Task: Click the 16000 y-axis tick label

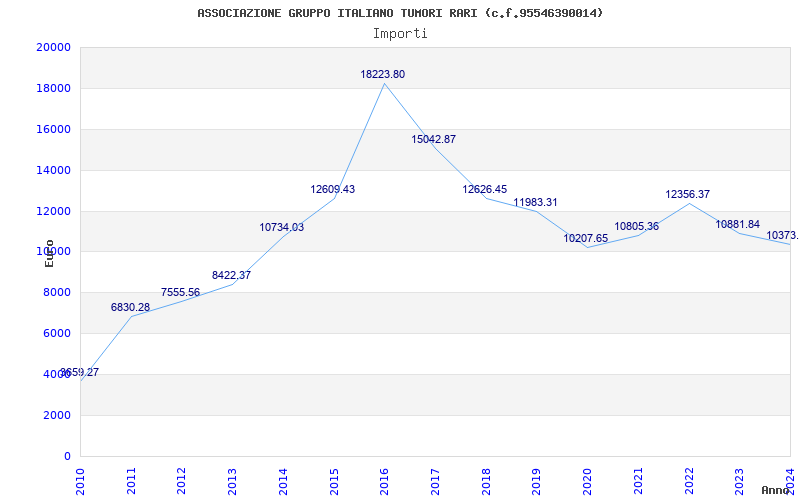Action: [x=53, y=129]
